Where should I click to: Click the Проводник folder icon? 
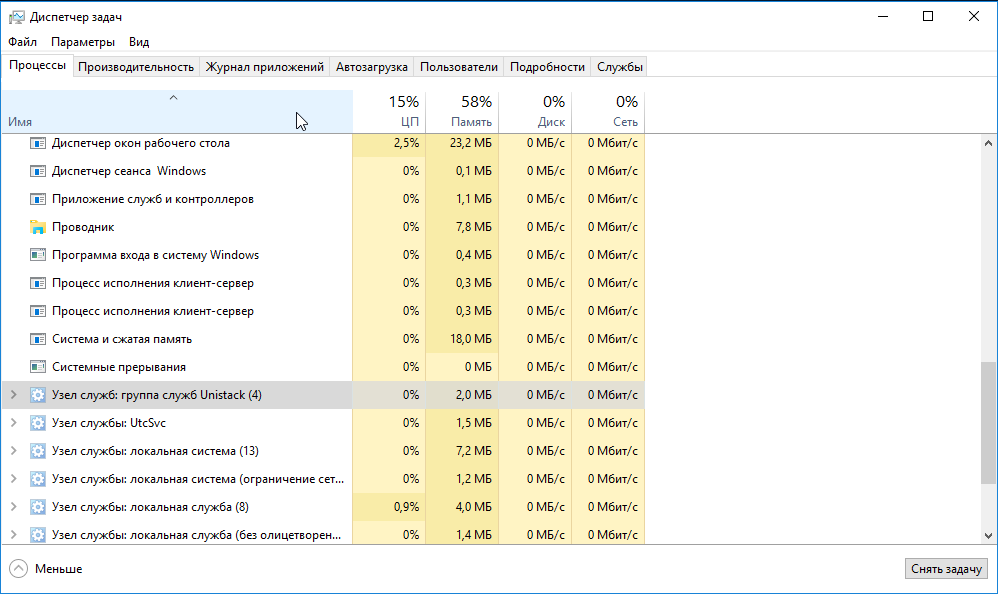coord(38,227)
